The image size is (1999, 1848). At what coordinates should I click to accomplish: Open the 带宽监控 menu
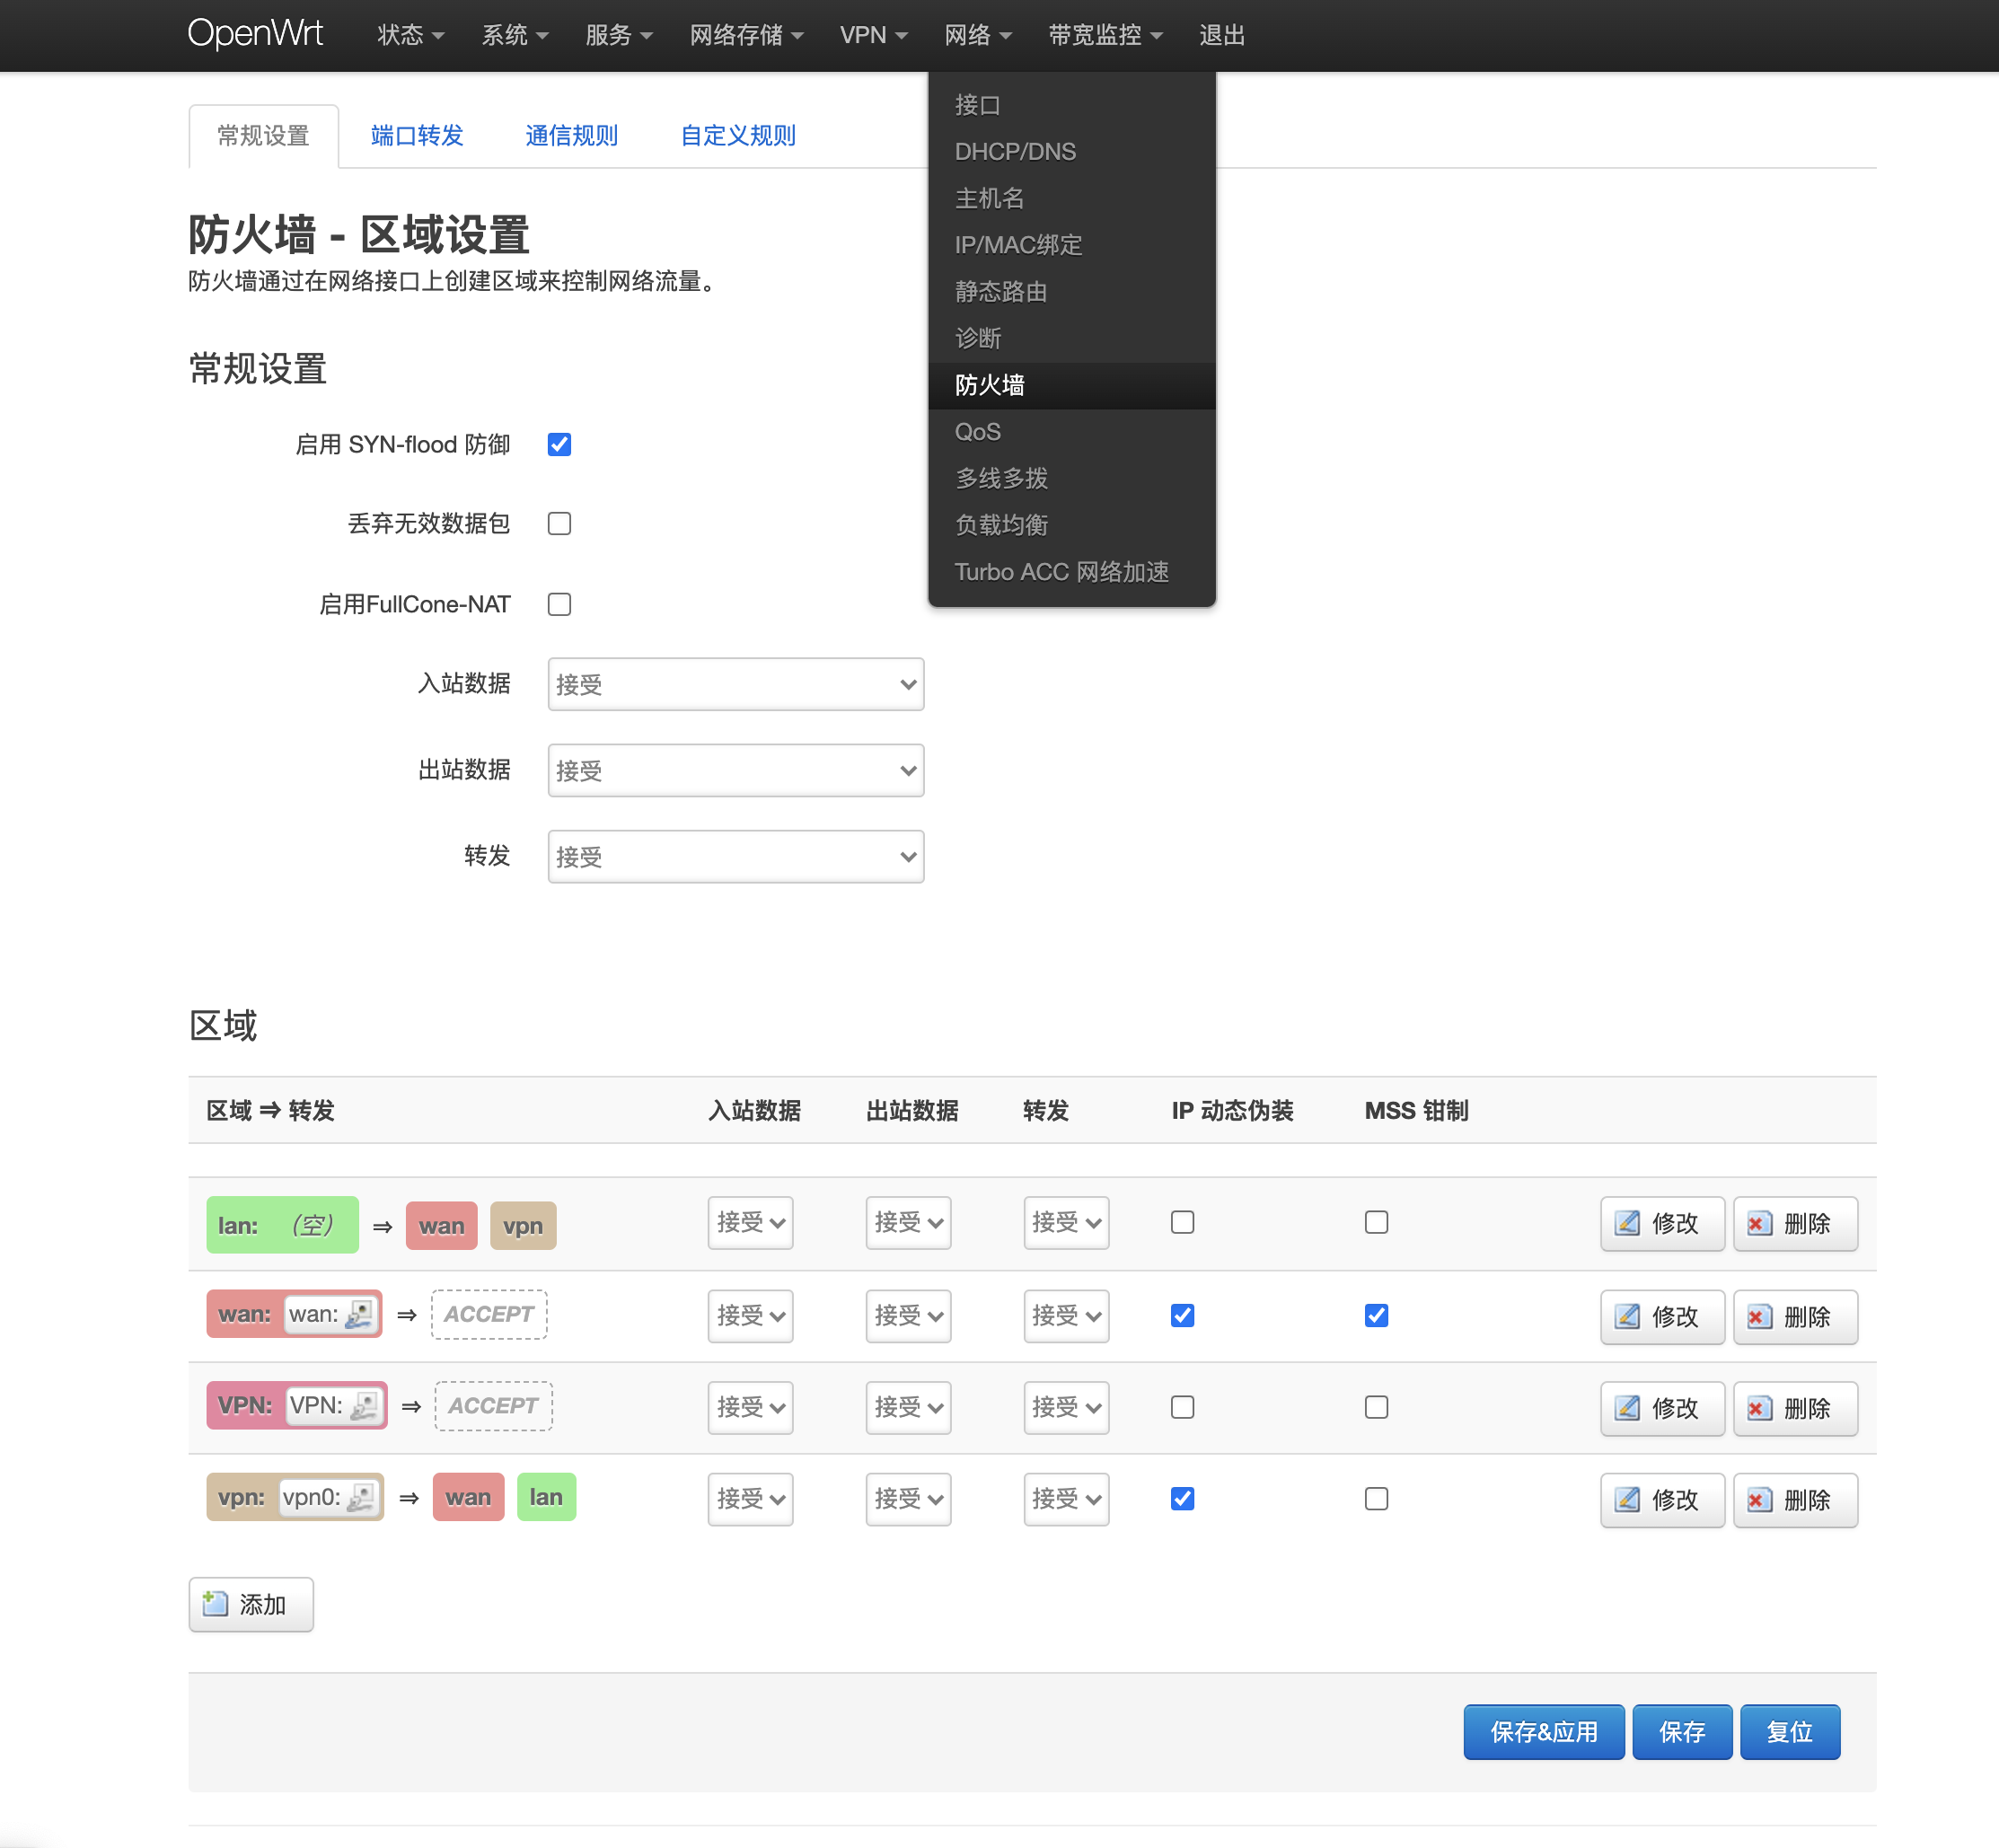(x=1105, y=35)
